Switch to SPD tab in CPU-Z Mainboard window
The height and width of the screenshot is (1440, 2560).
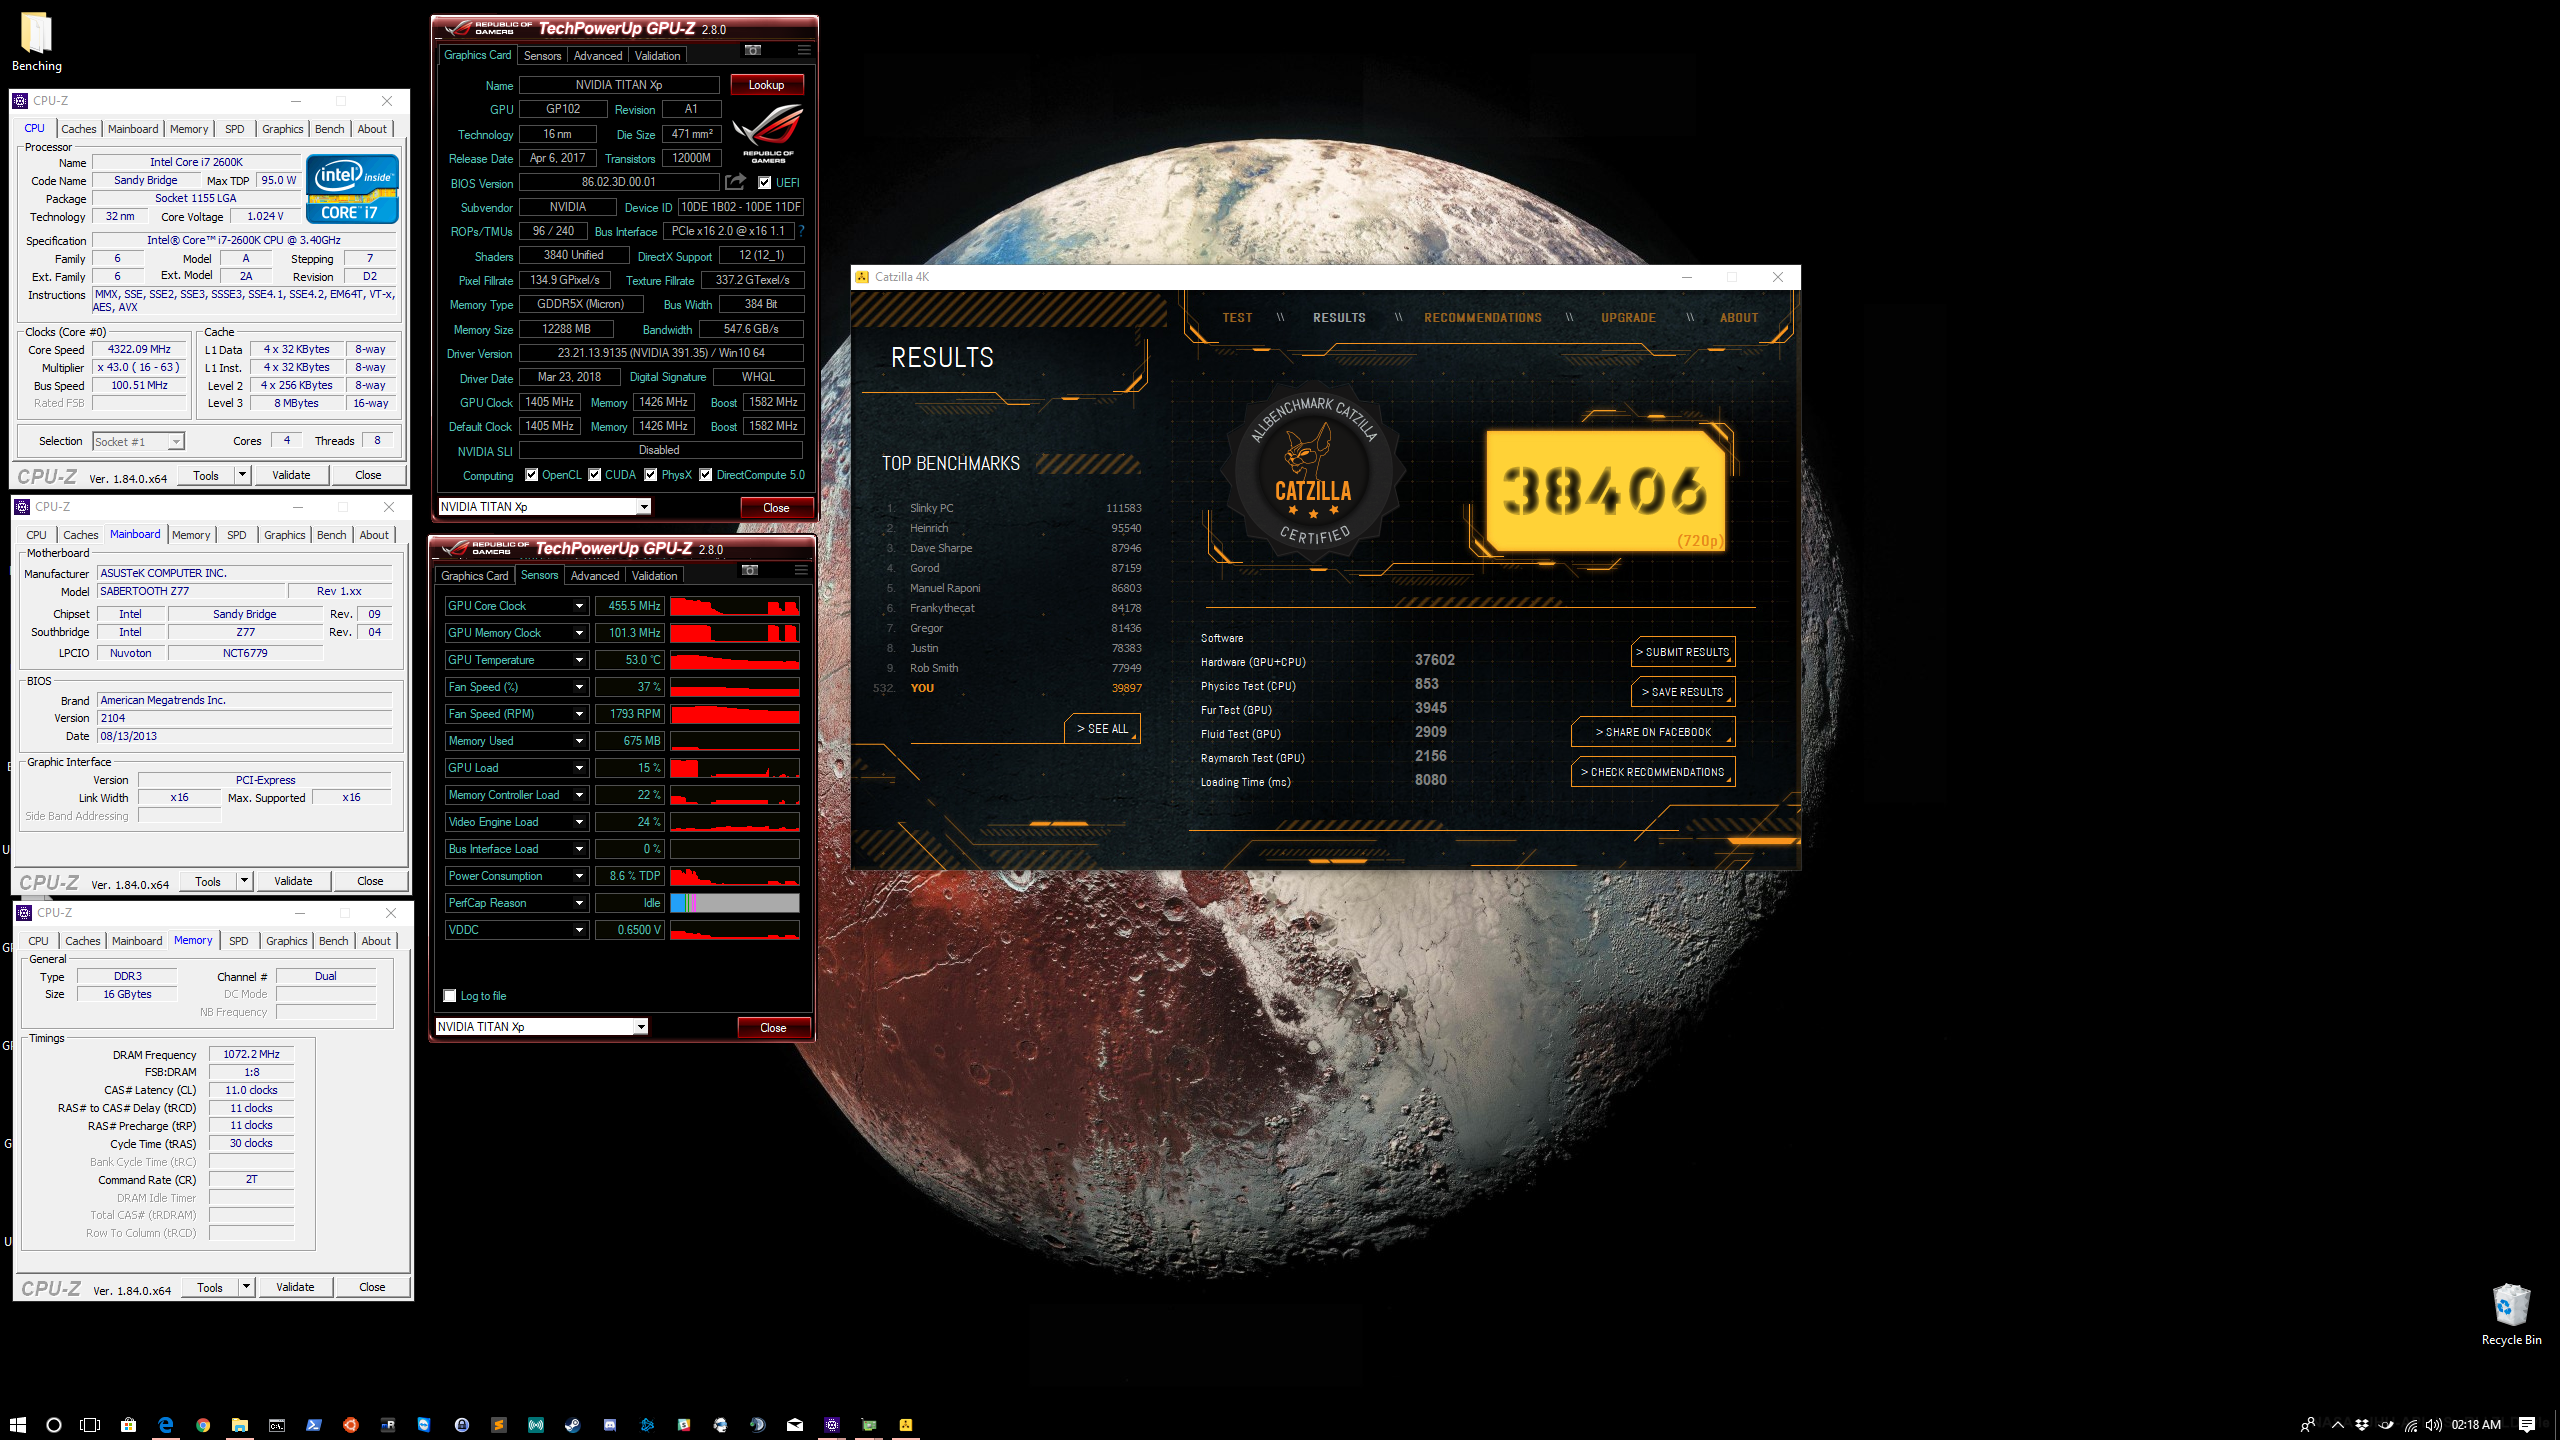237,535
